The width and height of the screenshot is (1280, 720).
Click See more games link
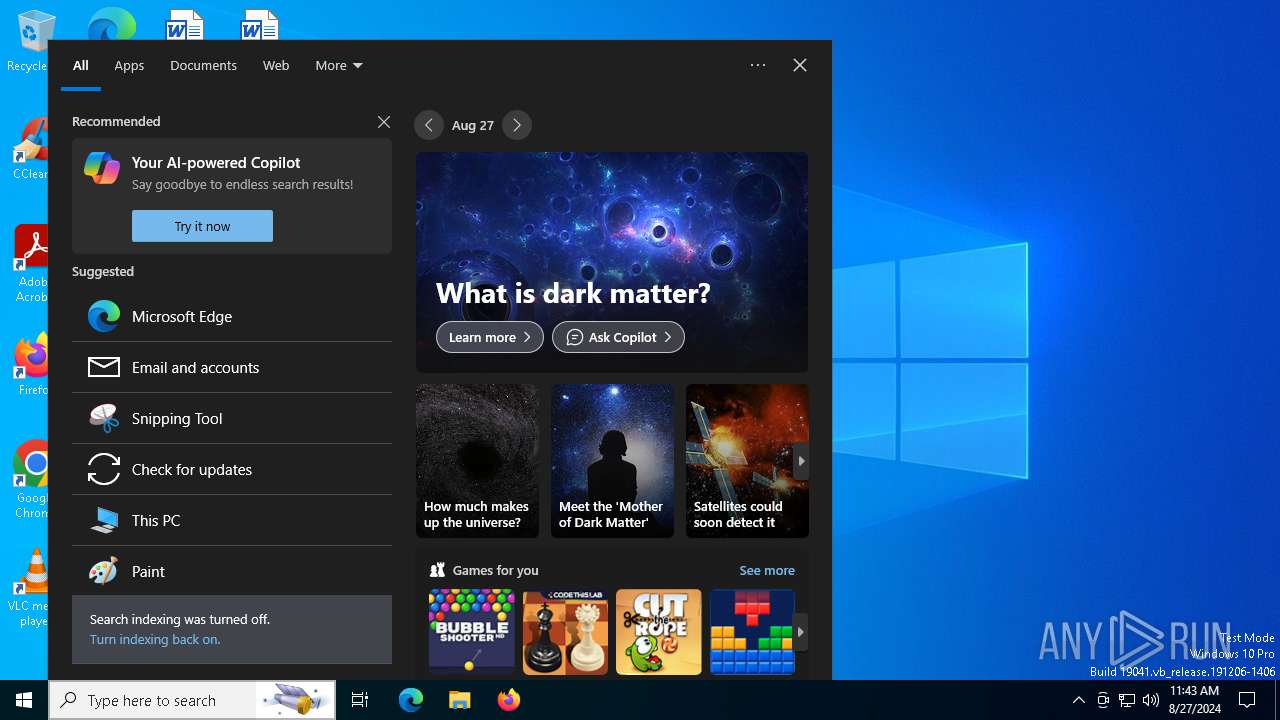(x=767, y=570)
